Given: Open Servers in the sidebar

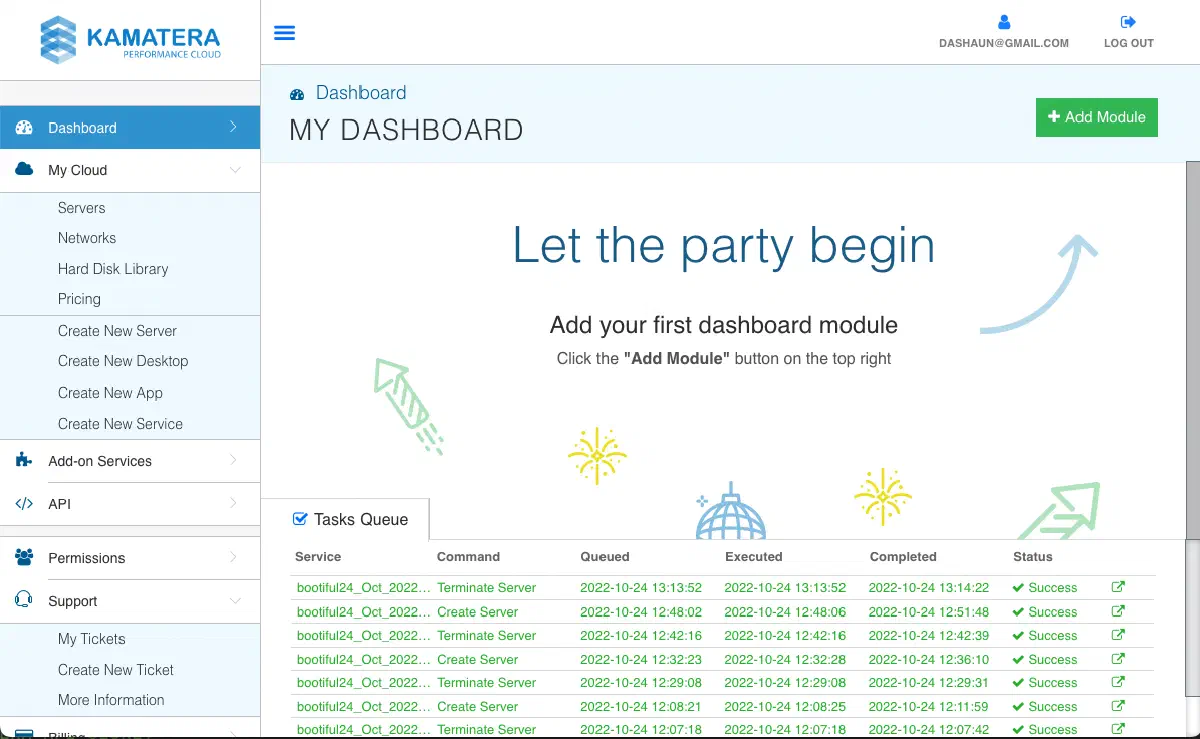Looking at the screenshot, I should tap(81, 208).
